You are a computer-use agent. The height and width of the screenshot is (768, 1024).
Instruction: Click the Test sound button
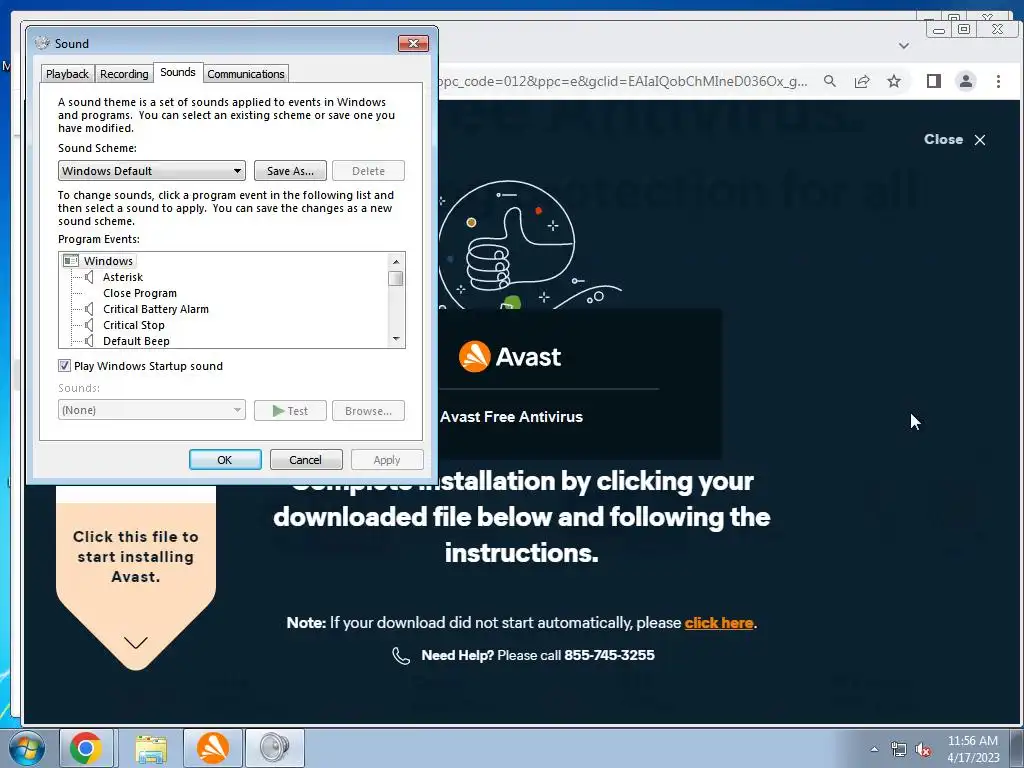coord(290,411)
